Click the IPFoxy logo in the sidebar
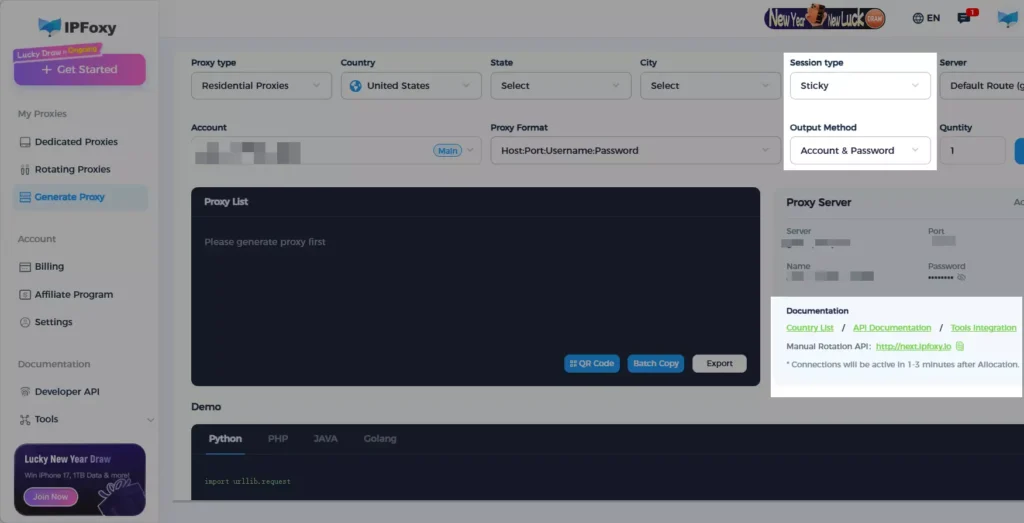This screenshot has height=523, width=1024. 77,26
